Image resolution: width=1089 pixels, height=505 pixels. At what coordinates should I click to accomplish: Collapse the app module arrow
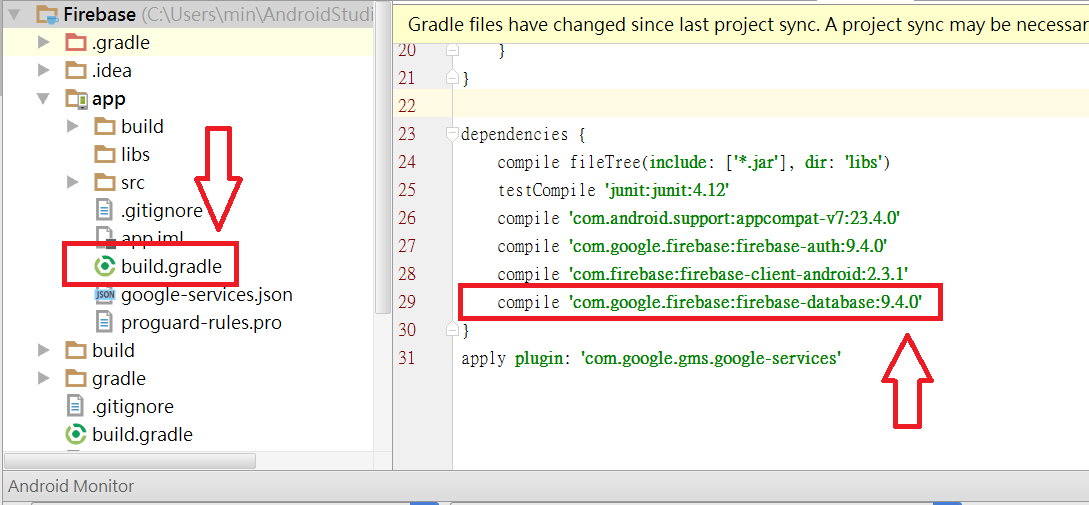pyautogui.click(x=44, y=99)
